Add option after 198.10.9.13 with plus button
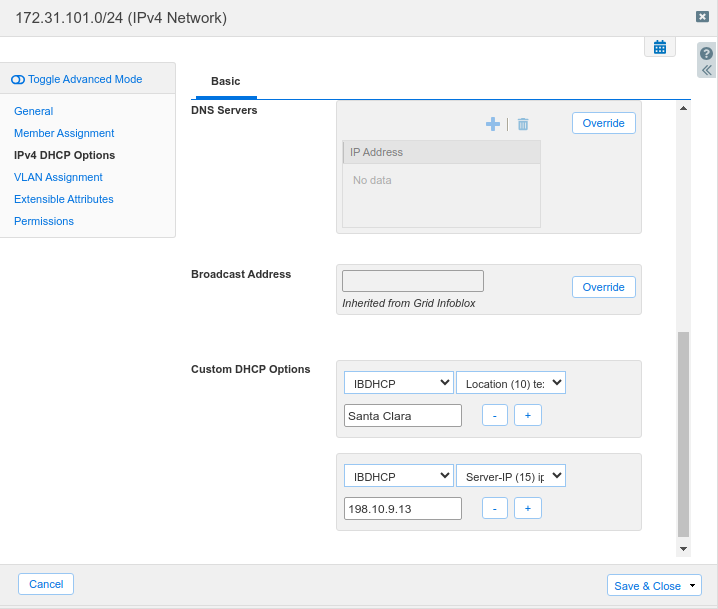Screen dimensions: 718x609 528,508
